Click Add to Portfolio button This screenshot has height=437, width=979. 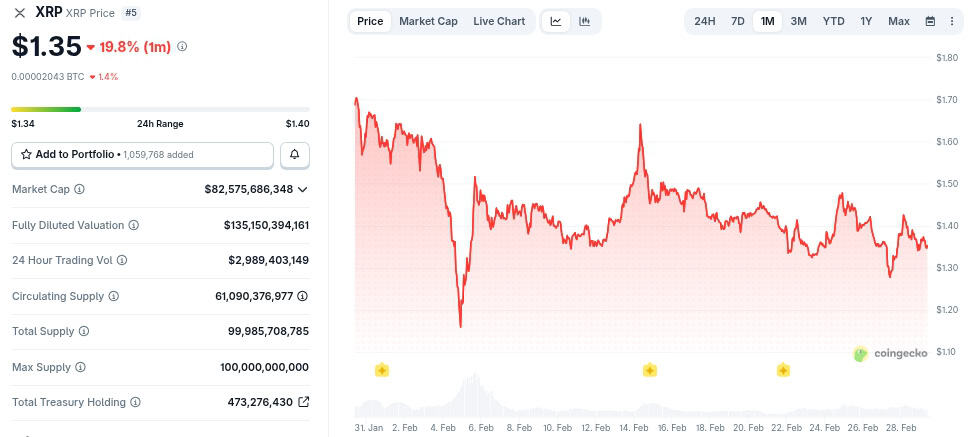click(142, 155)
